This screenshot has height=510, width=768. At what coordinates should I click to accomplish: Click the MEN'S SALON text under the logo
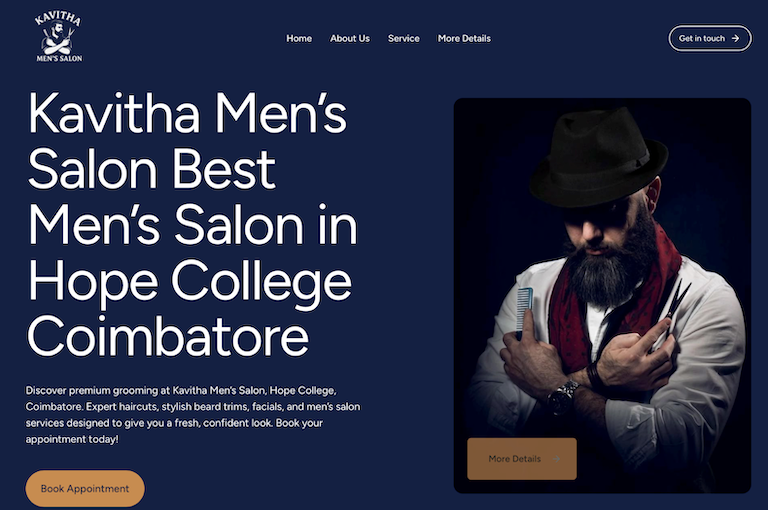pos(59,58)
